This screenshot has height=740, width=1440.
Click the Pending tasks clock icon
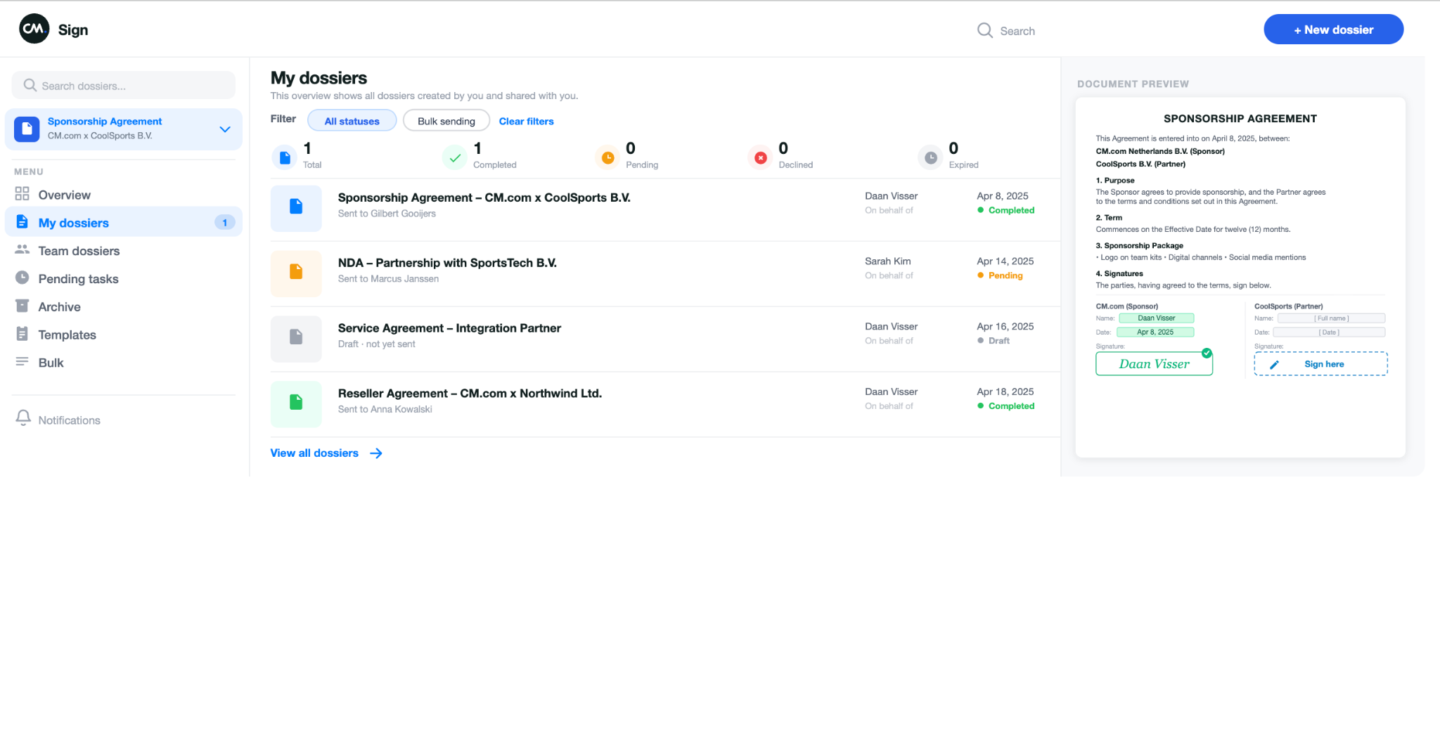[22, 278]
